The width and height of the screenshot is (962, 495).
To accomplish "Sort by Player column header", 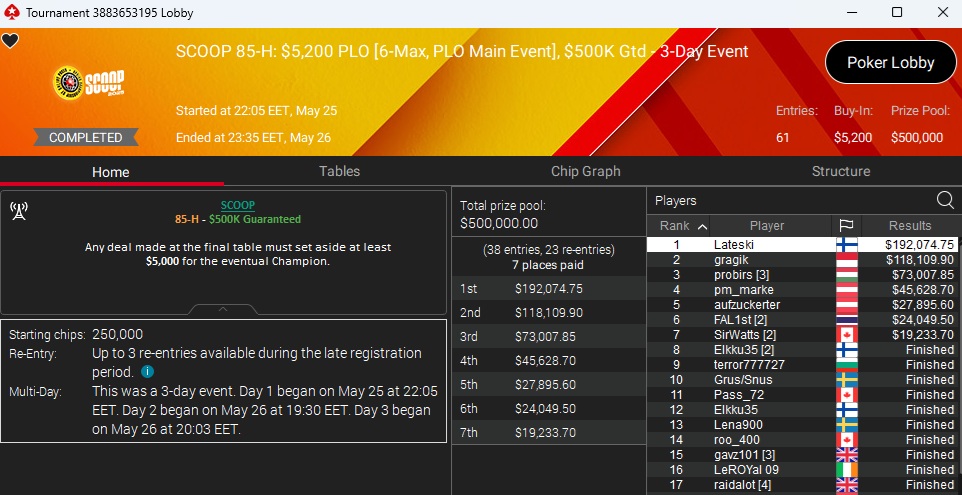I will pyautogui.click(x=767, y=226).
